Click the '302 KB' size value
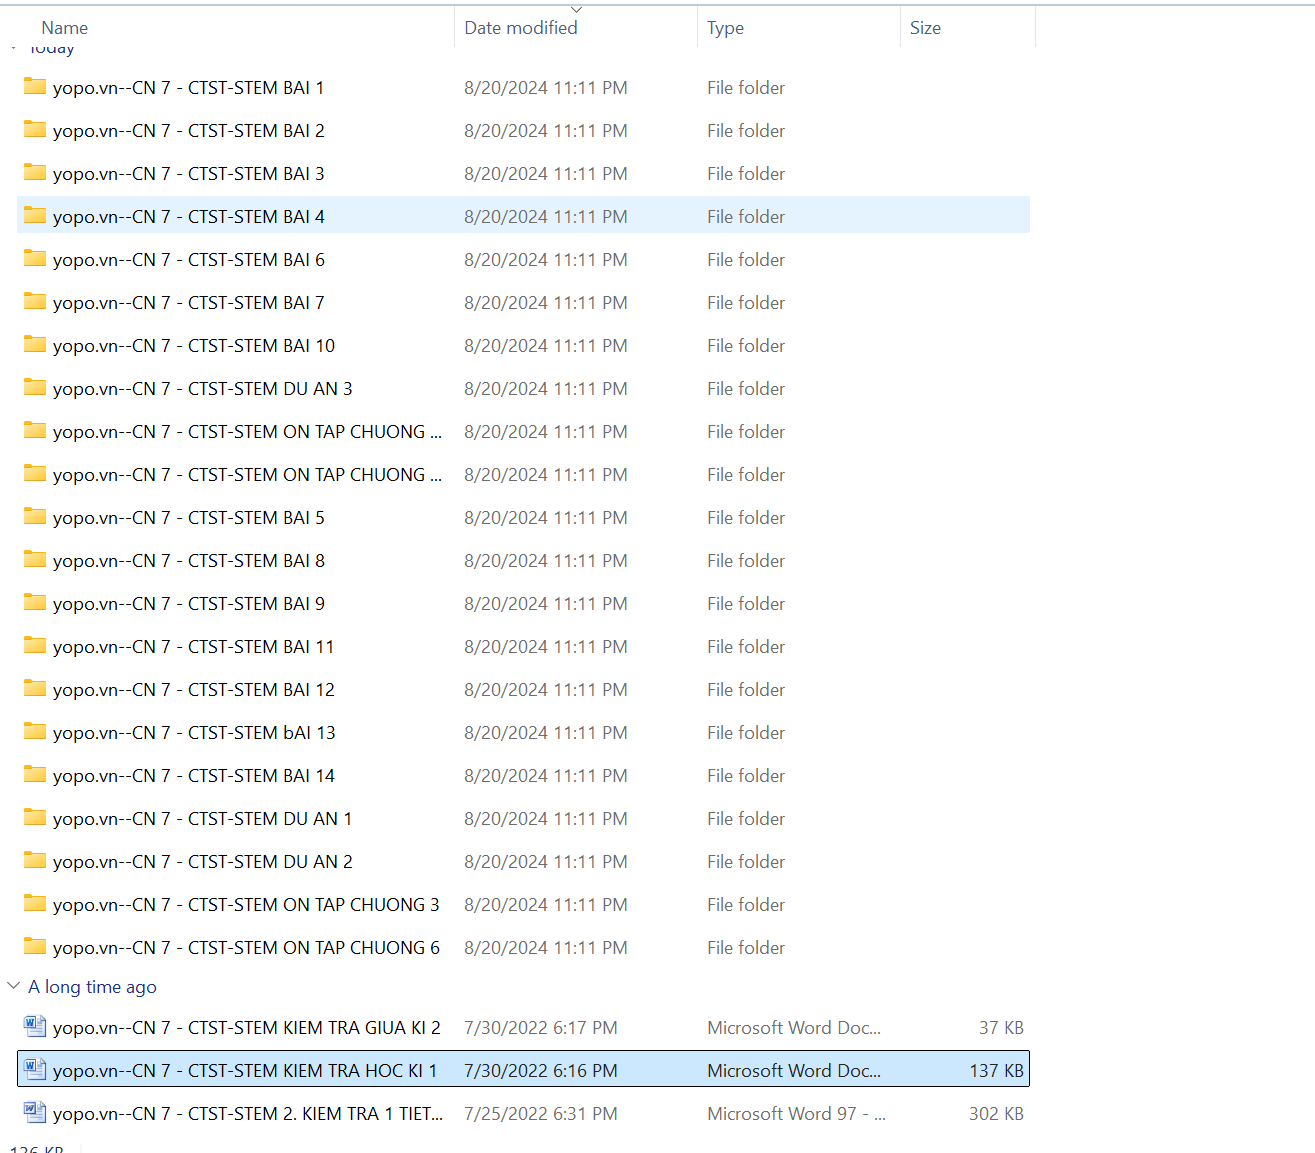This screenshot has width=1315, height=1153. tap(996, 1114)
